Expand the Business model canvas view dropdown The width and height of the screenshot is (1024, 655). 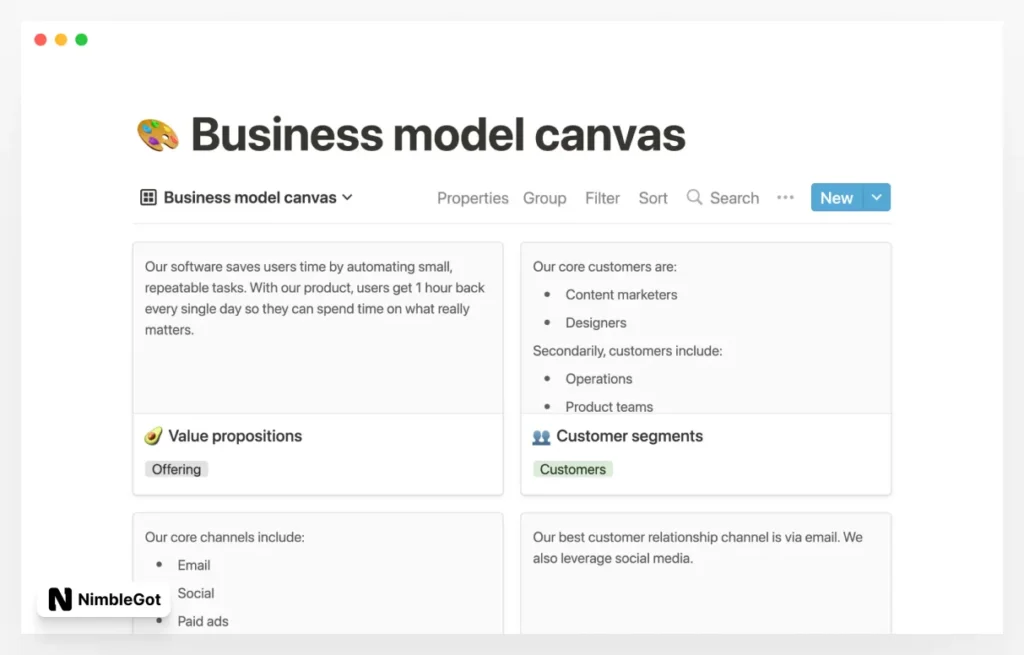coord(348,197)
